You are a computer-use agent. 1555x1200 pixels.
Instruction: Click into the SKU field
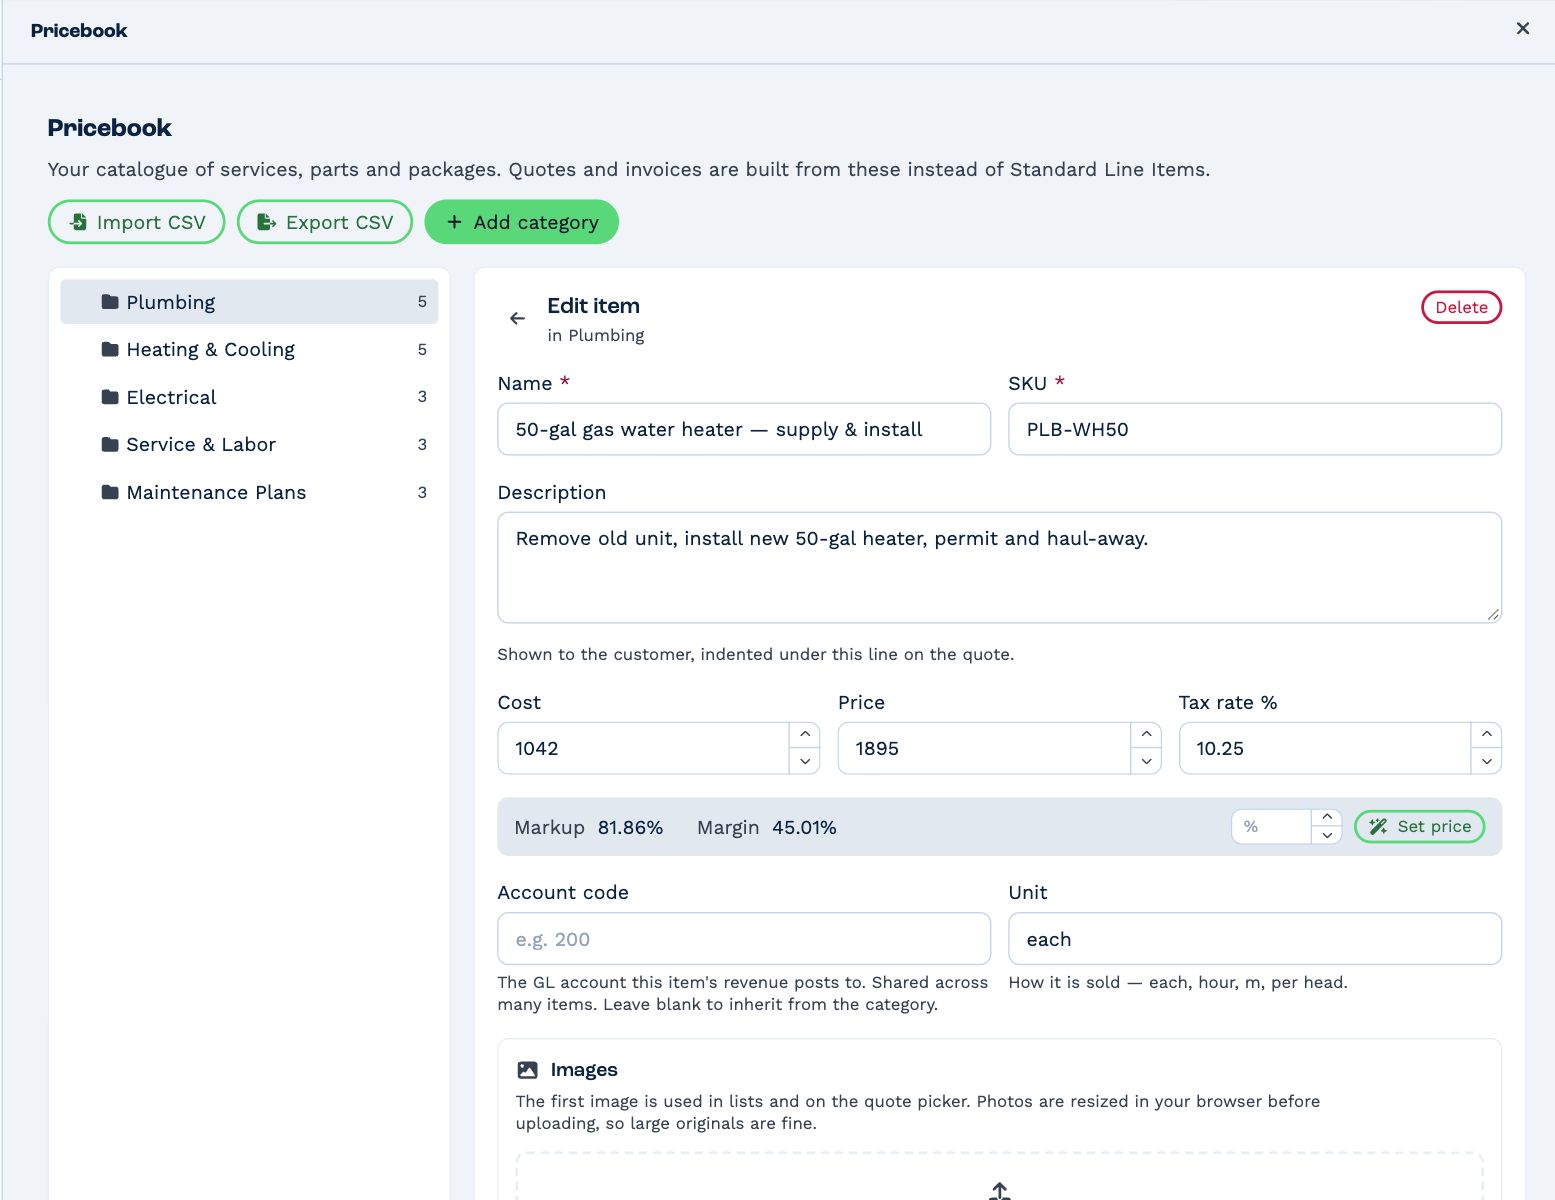pos(1255,429)
